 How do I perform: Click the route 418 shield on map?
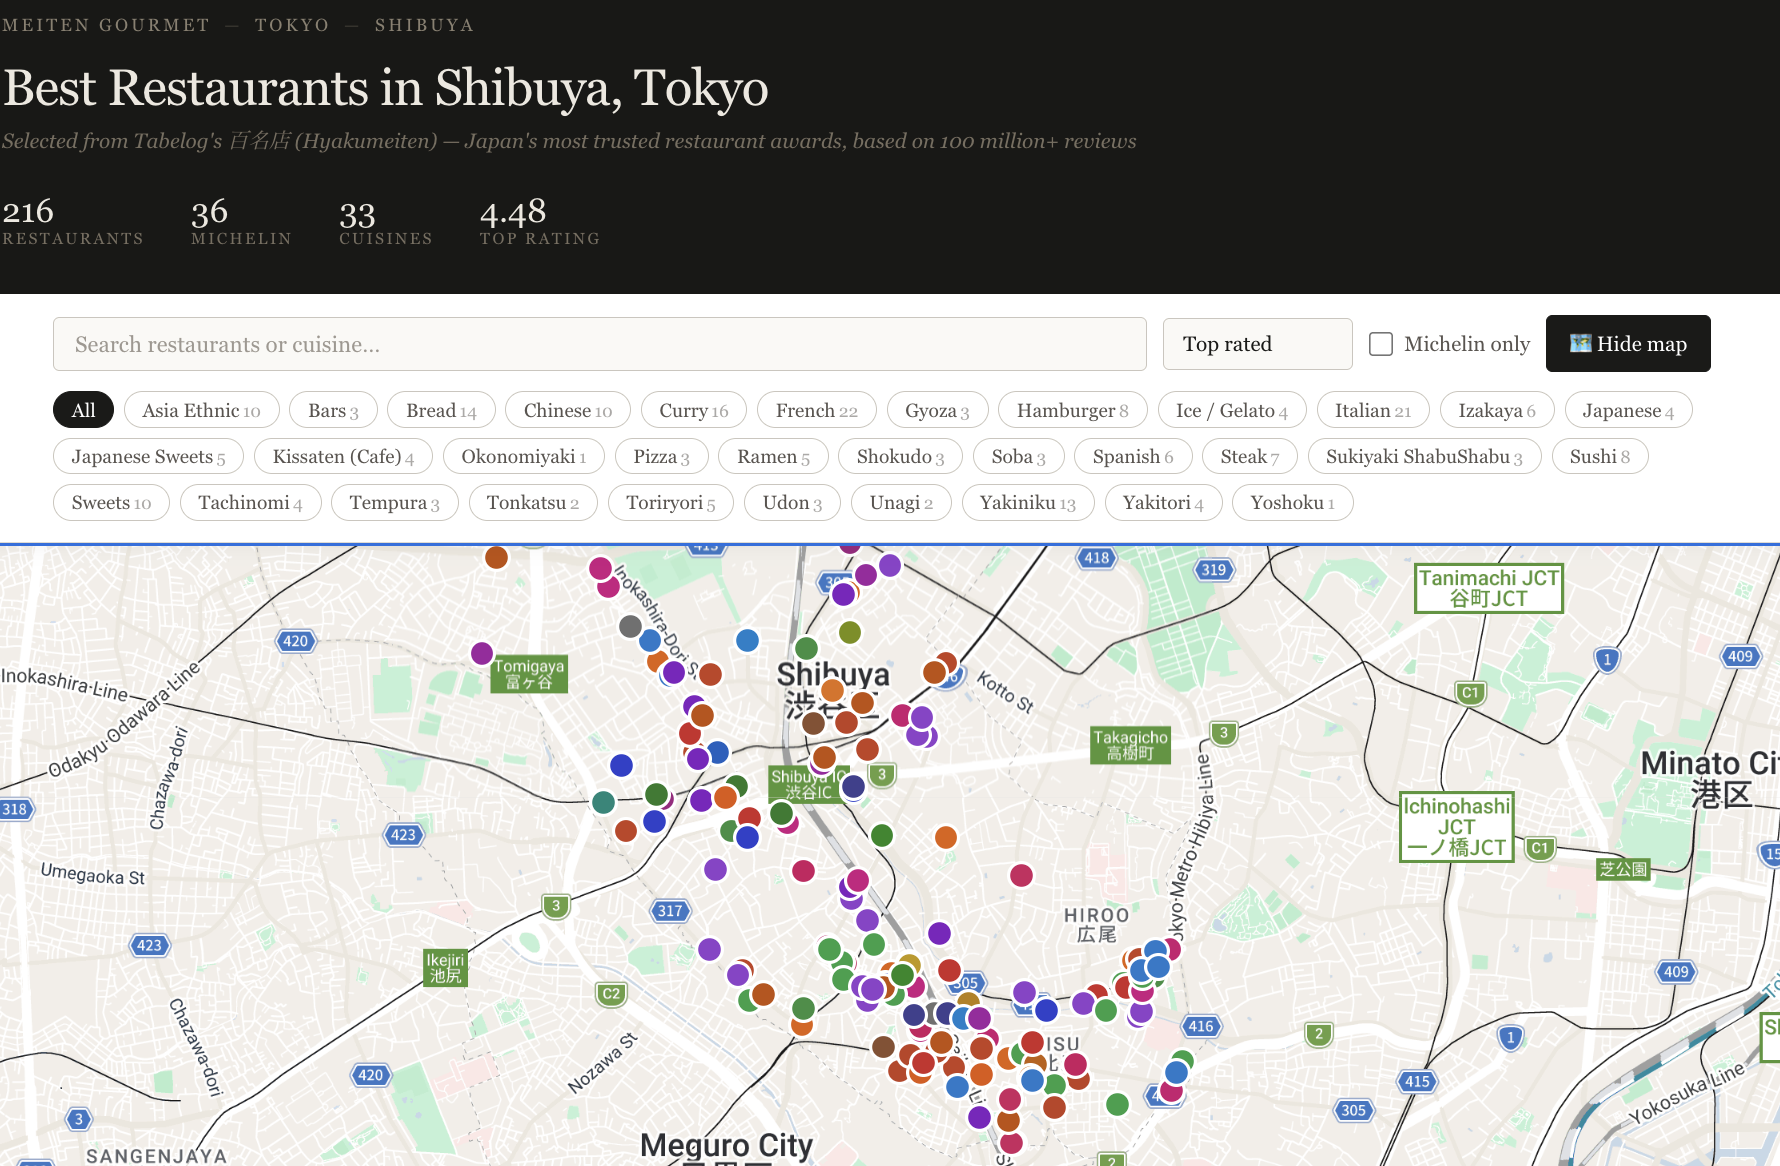(1097, 558)
